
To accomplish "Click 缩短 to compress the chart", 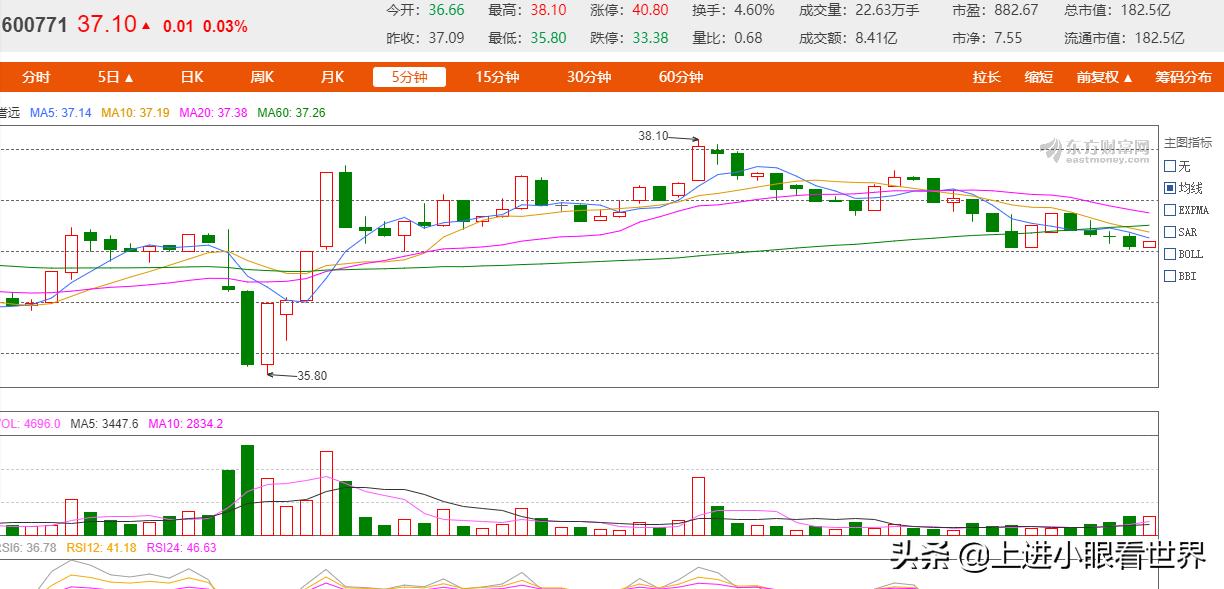I will pyautogui.click(x=1039, y=76).
